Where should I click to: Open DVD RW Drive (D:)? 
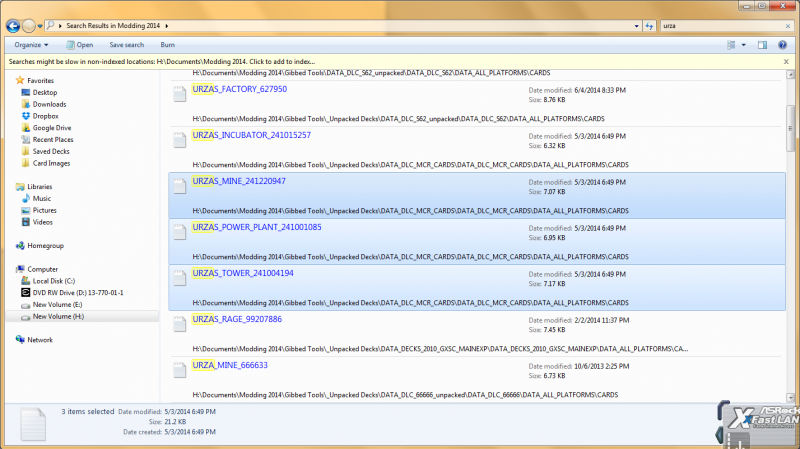click(x=78, y=292)
